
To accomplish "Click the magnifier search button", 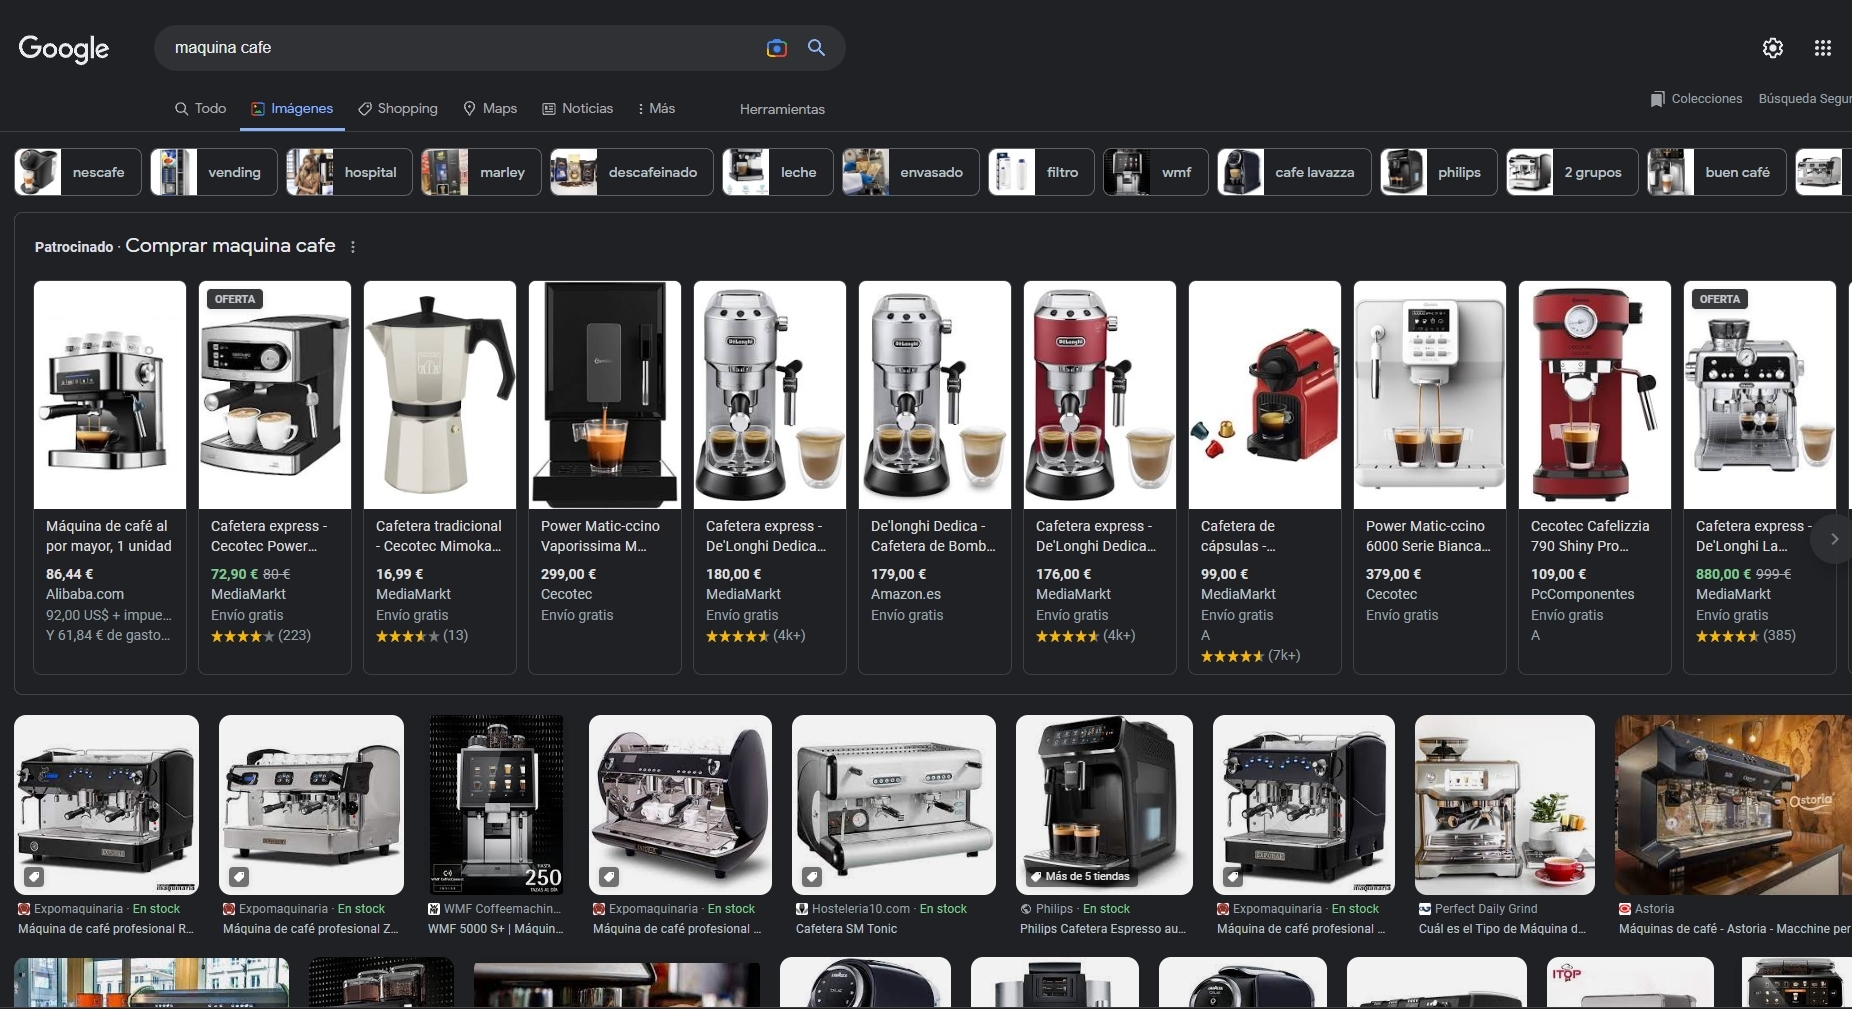I will 816,48.
